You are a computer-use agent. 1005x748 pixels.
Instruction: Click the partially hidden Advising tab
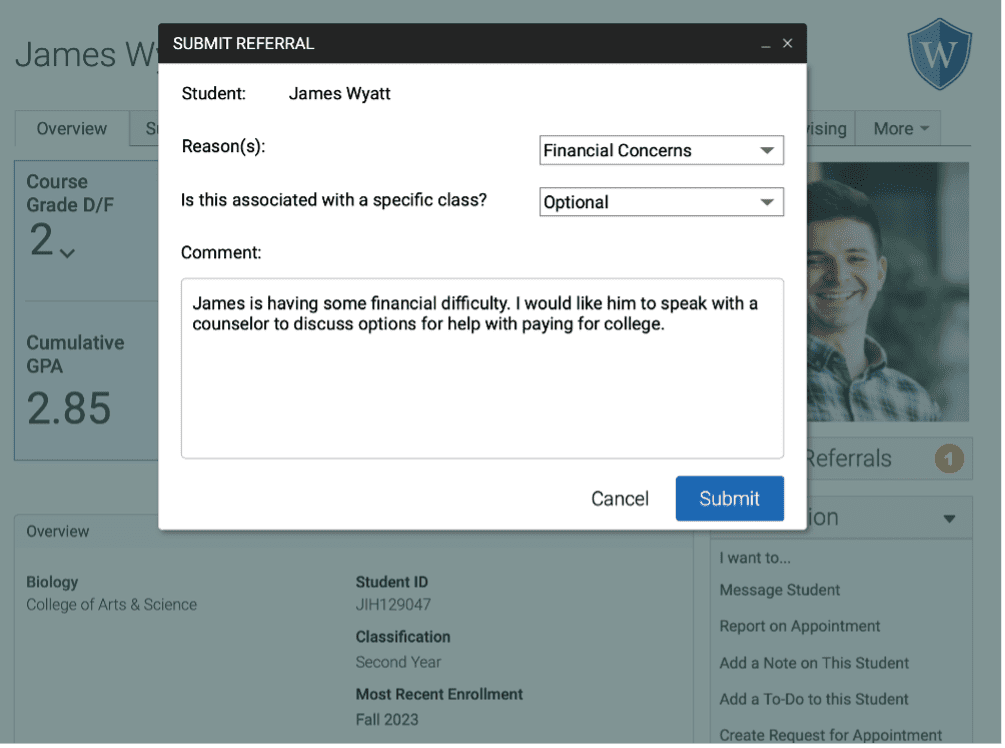(x=831, y=128)
